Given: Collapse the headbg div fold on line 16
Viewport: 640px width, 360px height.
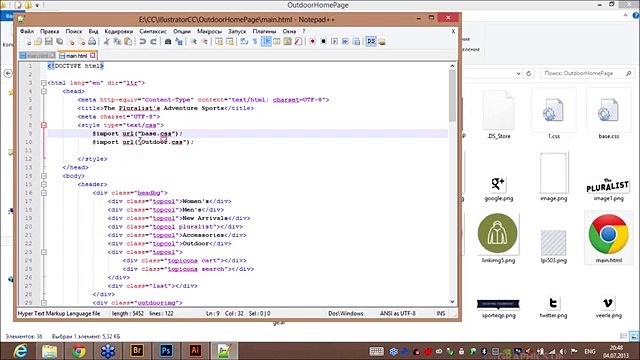Looking at the screenshot, I should coord(44,193).
